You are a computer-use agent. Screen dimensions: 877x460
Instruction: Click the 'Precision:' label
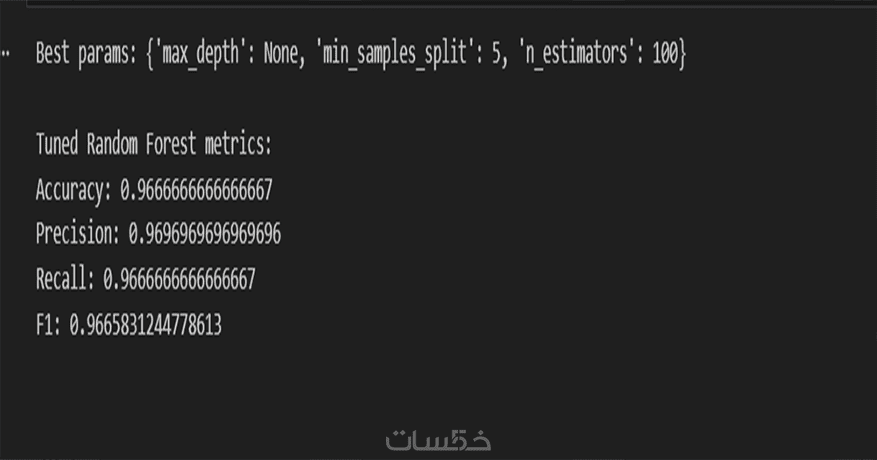(78, 234)
